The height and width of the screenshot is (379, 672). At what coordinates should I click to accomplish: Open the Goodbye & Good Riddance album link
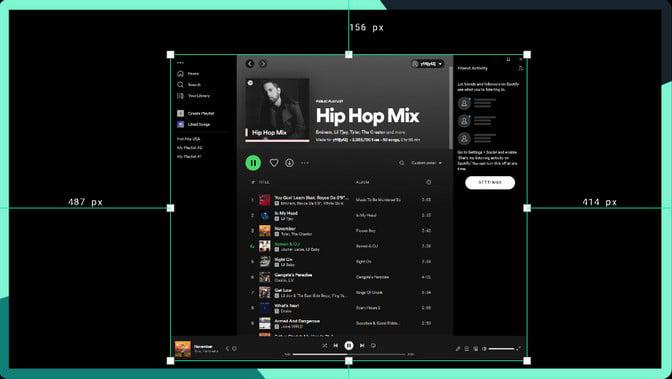378,324
